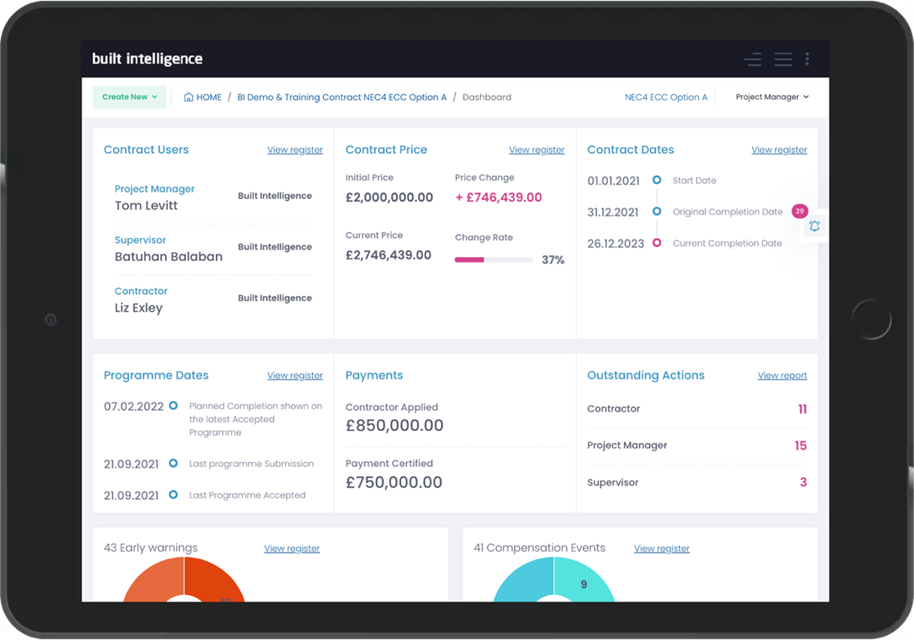Click Price Change value + £746,439.00

click(x=498, y=198)
